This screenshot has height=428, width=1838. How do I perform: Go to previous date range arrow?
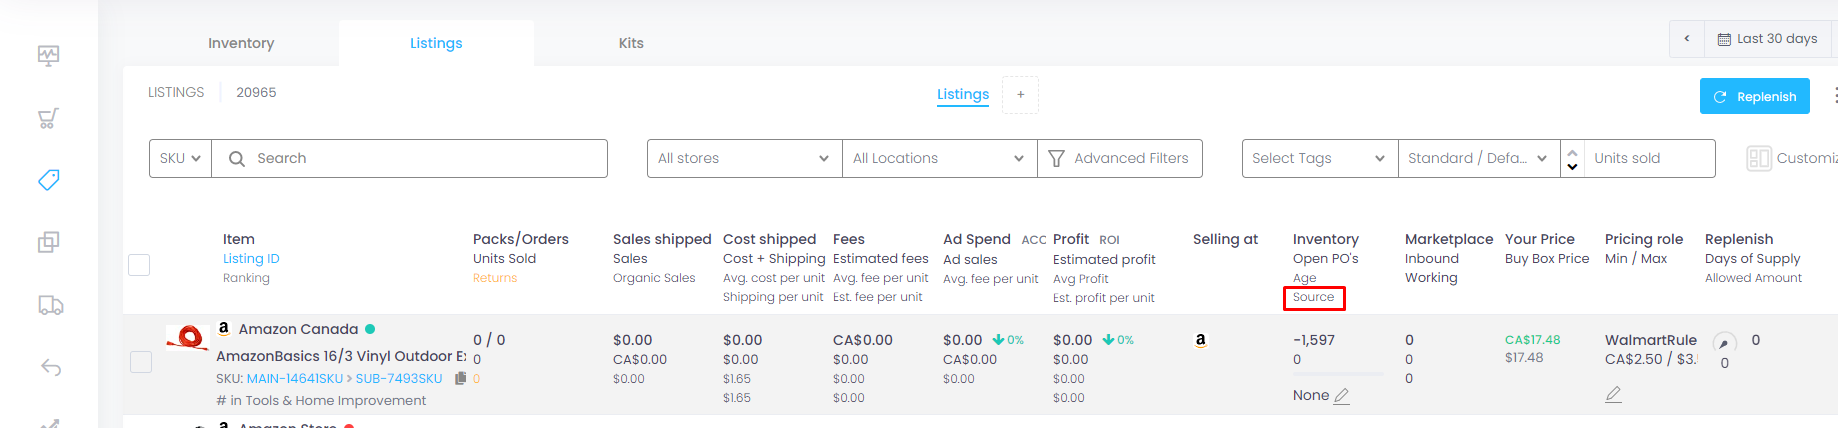[x=1687, y=39]
